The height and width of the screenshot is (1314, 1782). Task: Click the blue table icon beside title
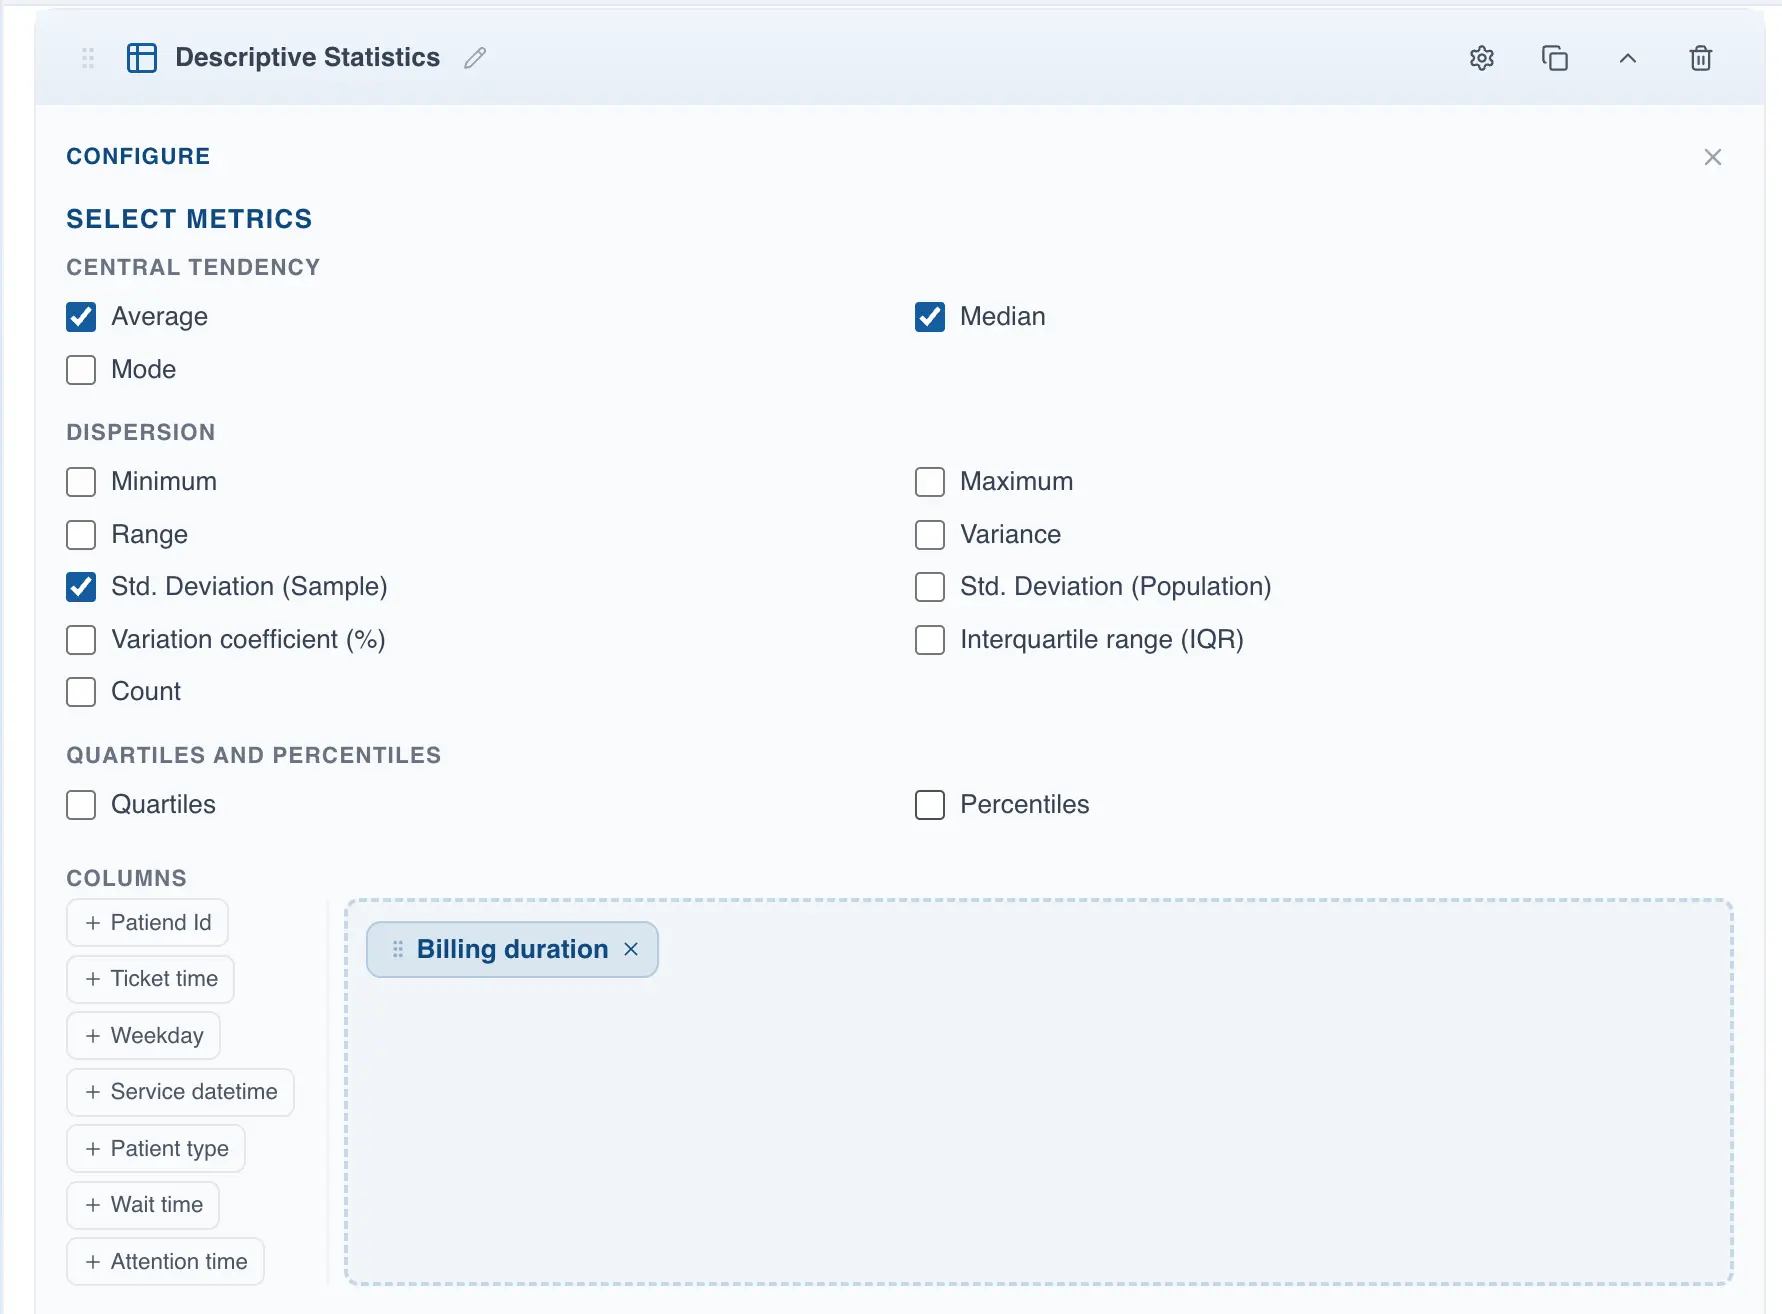coord(141,57)
